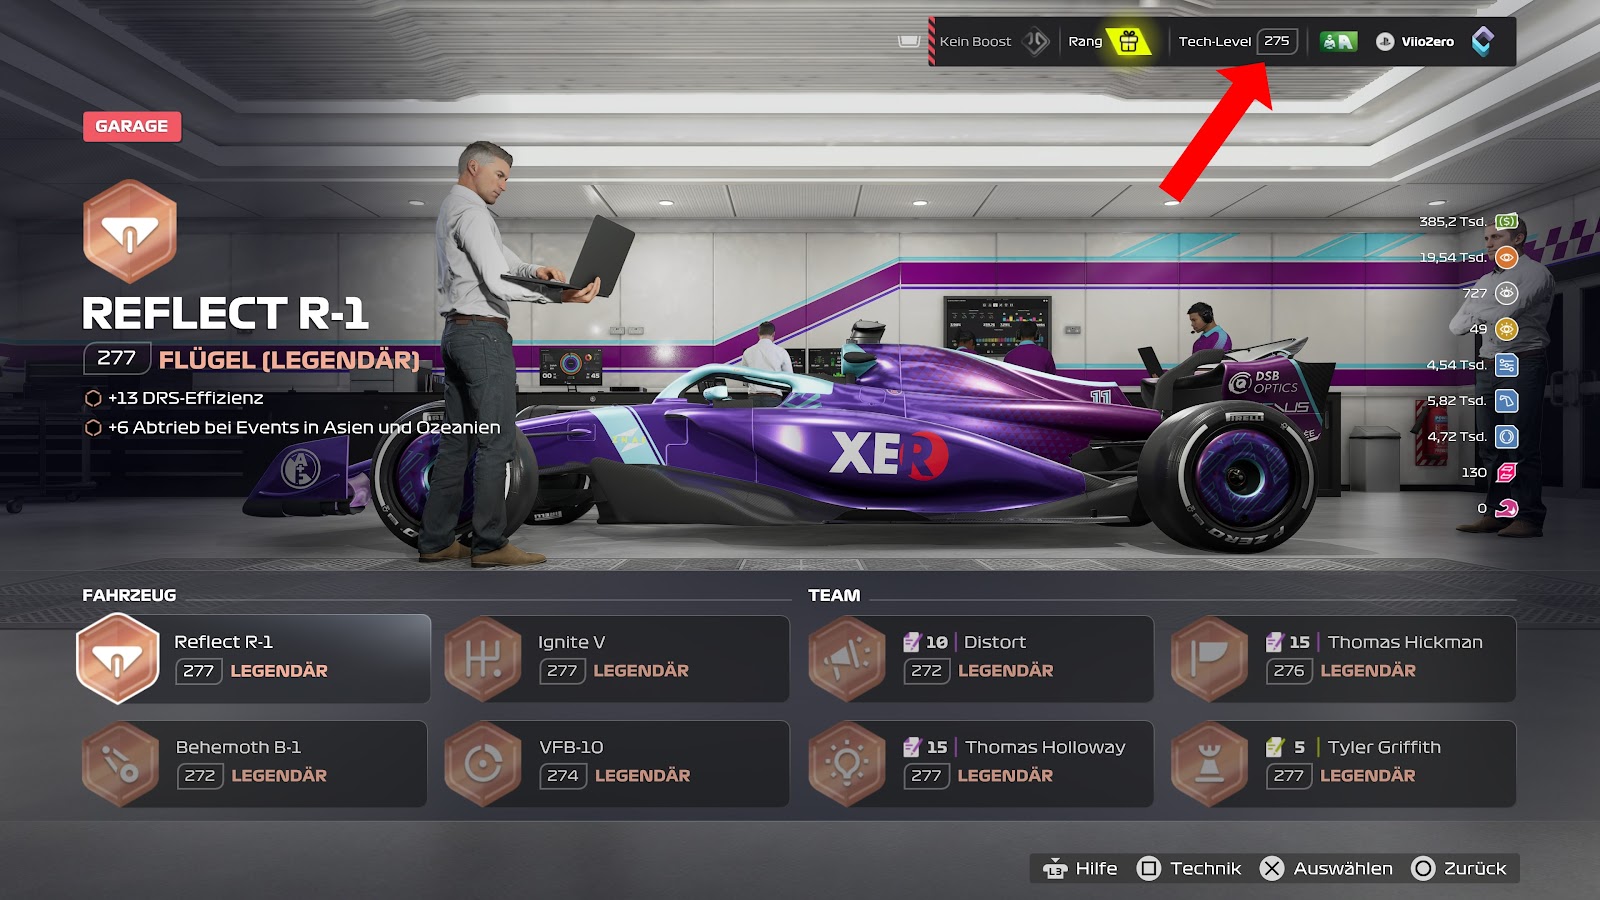Click the pink helmet resource icon
Screen dimensions: 1600x900
click(x=1506, y=508)
